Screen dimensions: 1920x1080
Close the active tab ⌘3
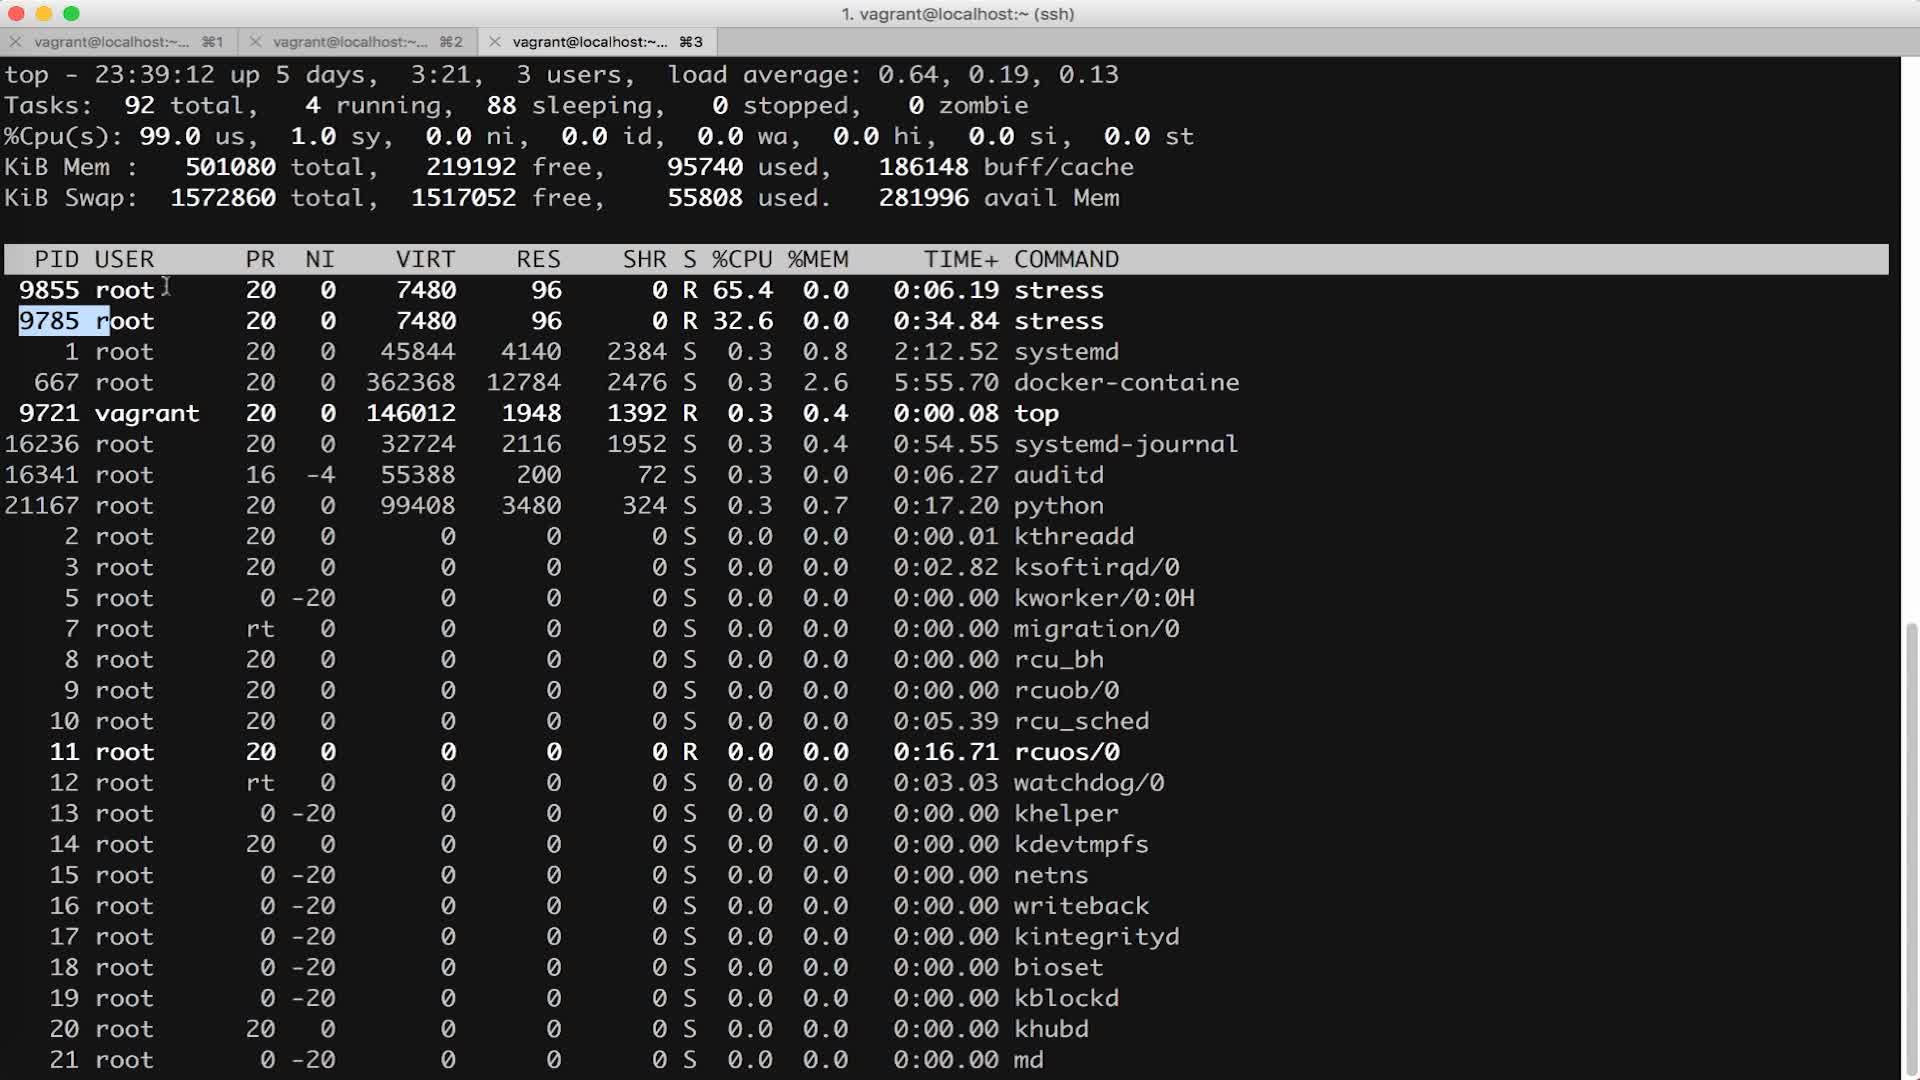click(x=495, y=42)
